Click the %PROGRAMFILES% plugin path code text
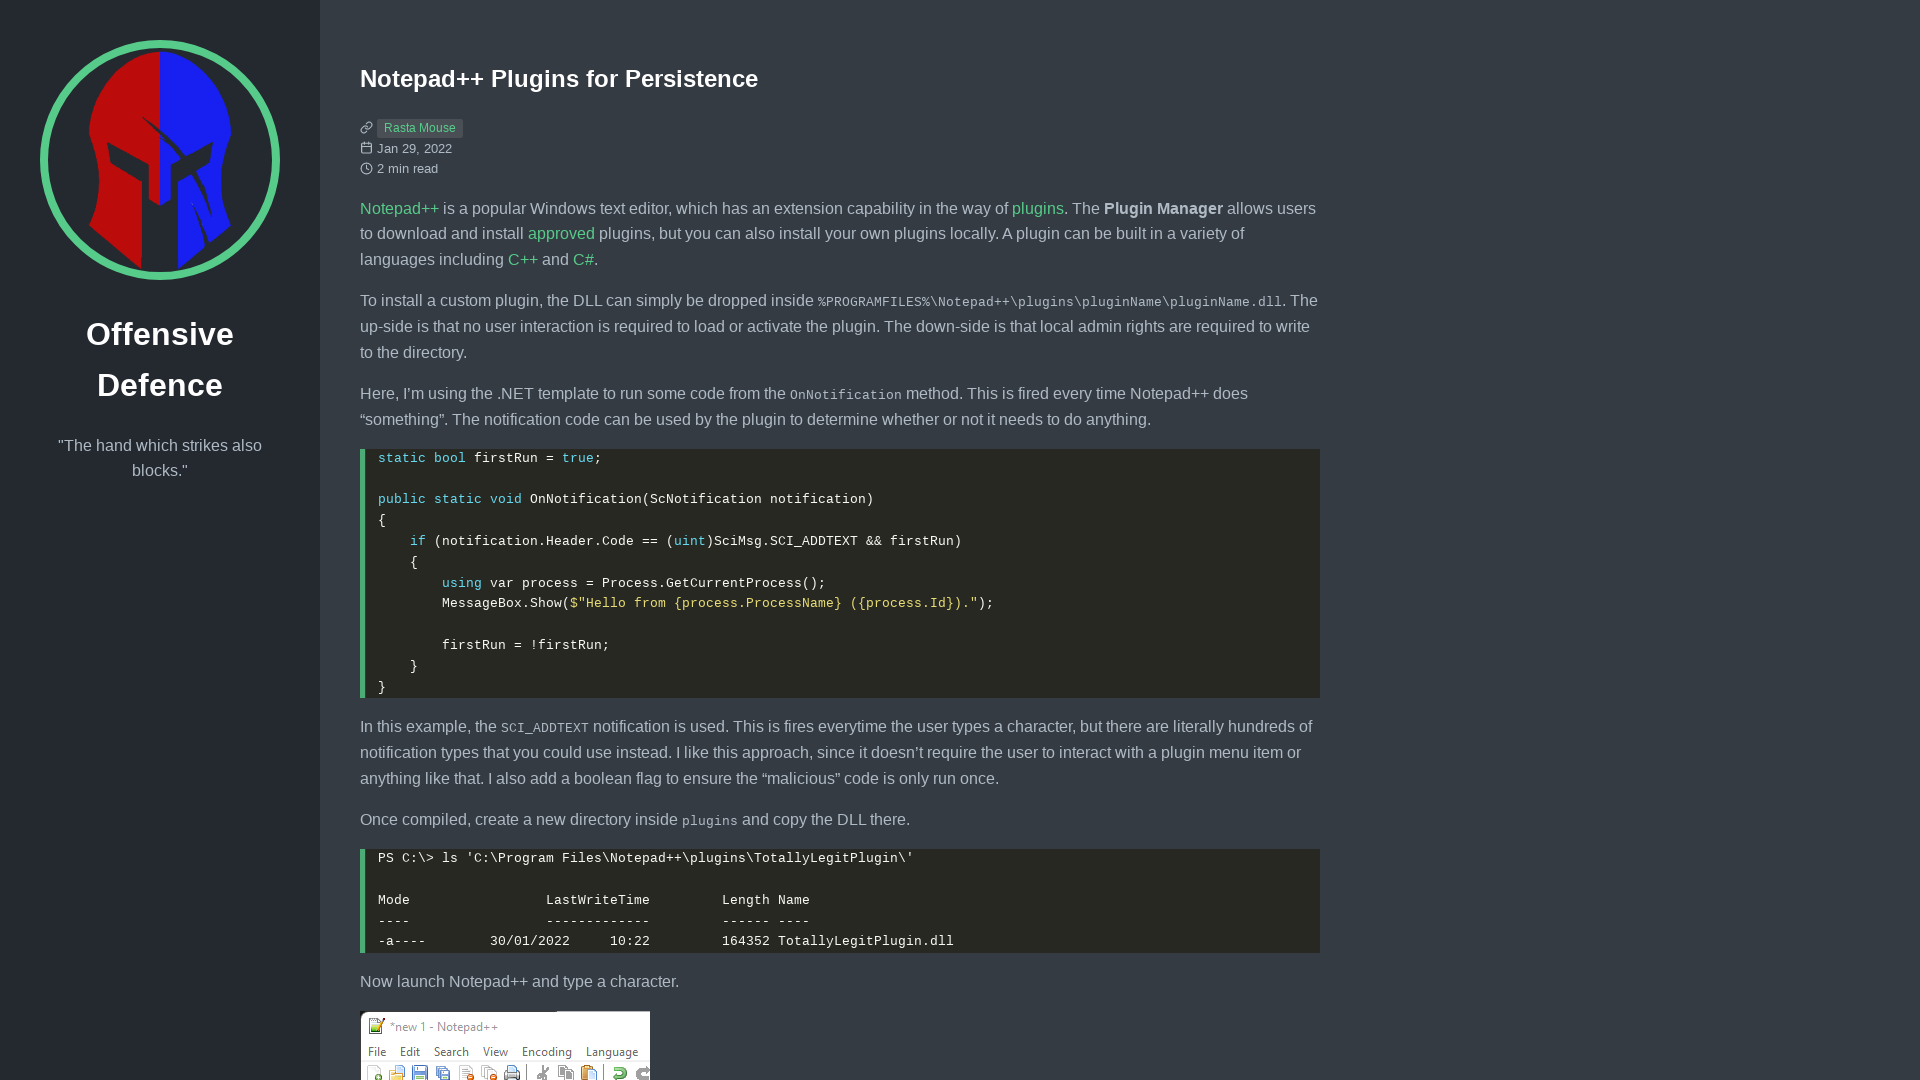 point(1049,302)
